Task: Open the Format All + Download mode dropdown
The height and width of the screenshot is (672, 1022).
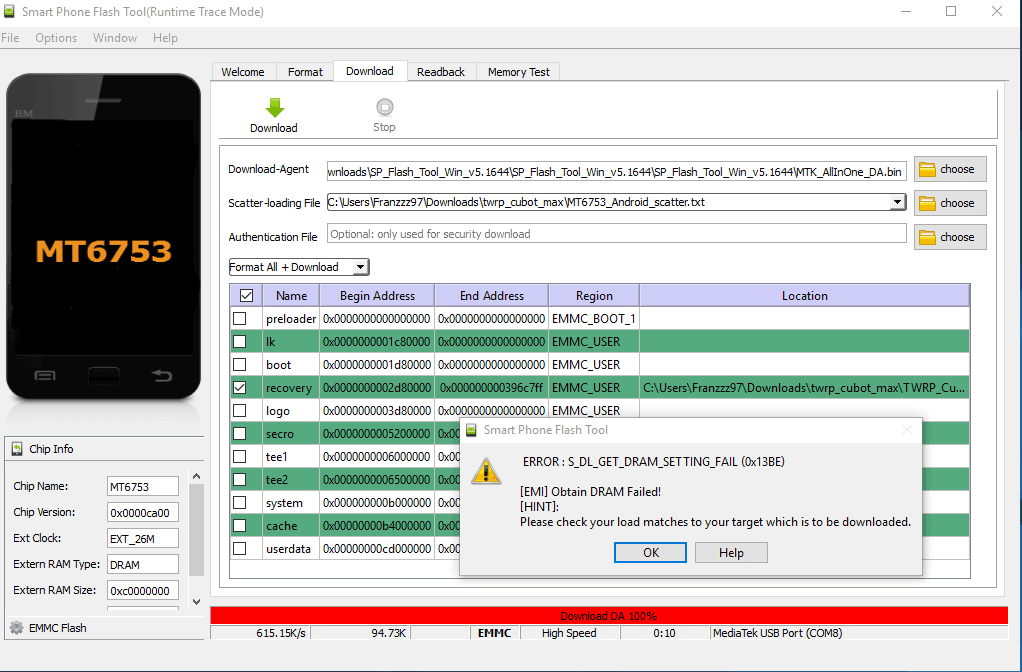Action: point(360,267)
